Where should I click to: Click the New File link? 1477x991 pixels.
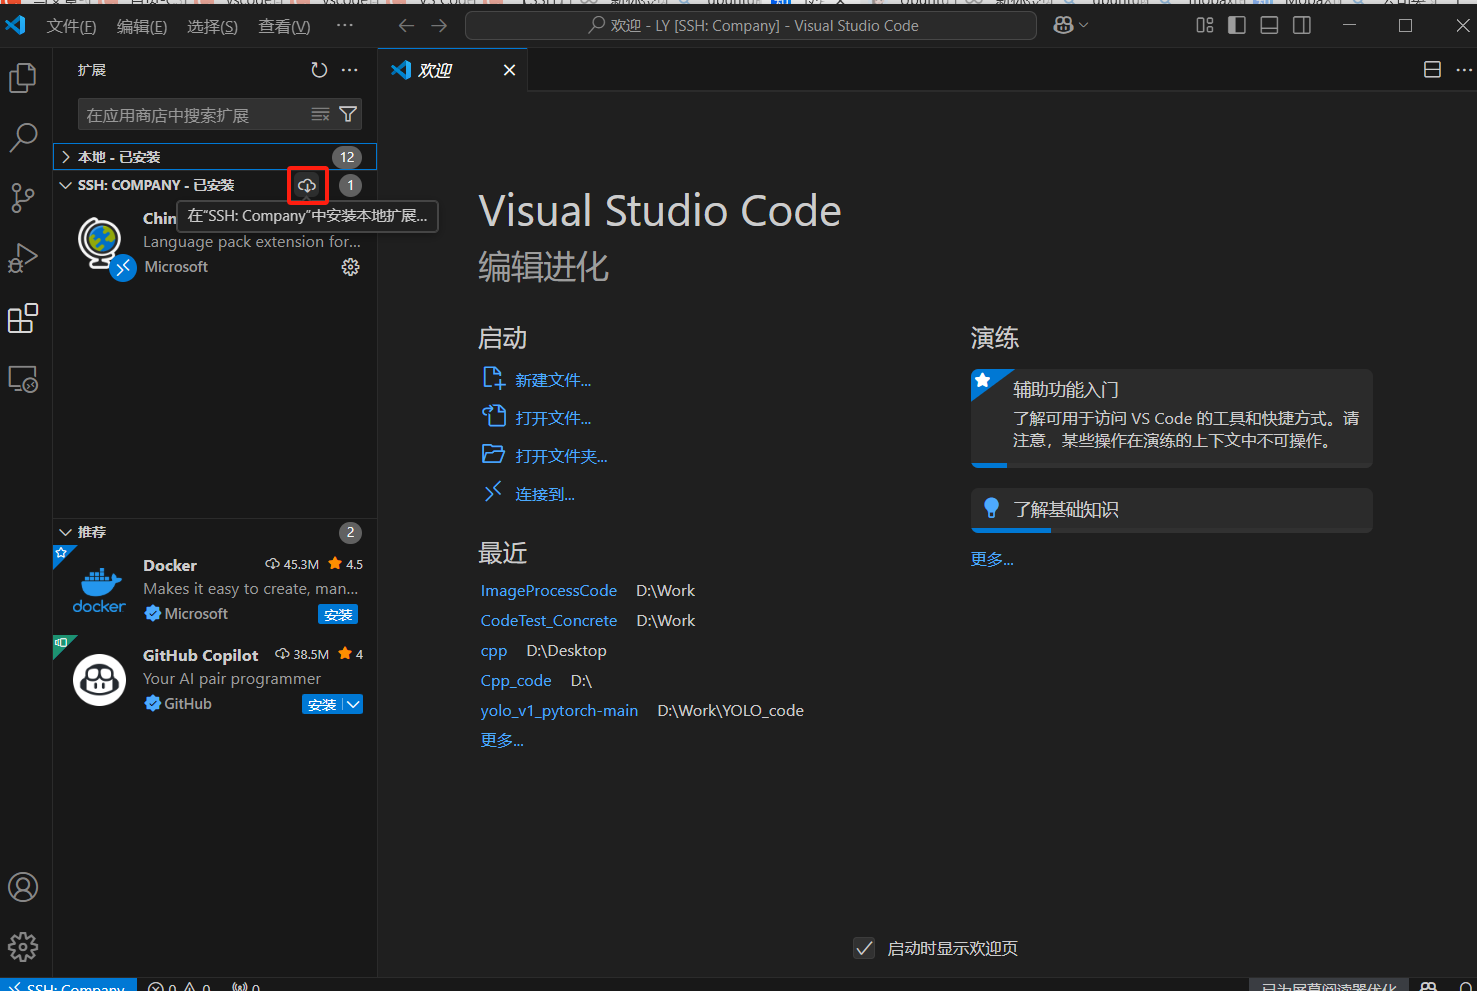[x=553, y=380]
